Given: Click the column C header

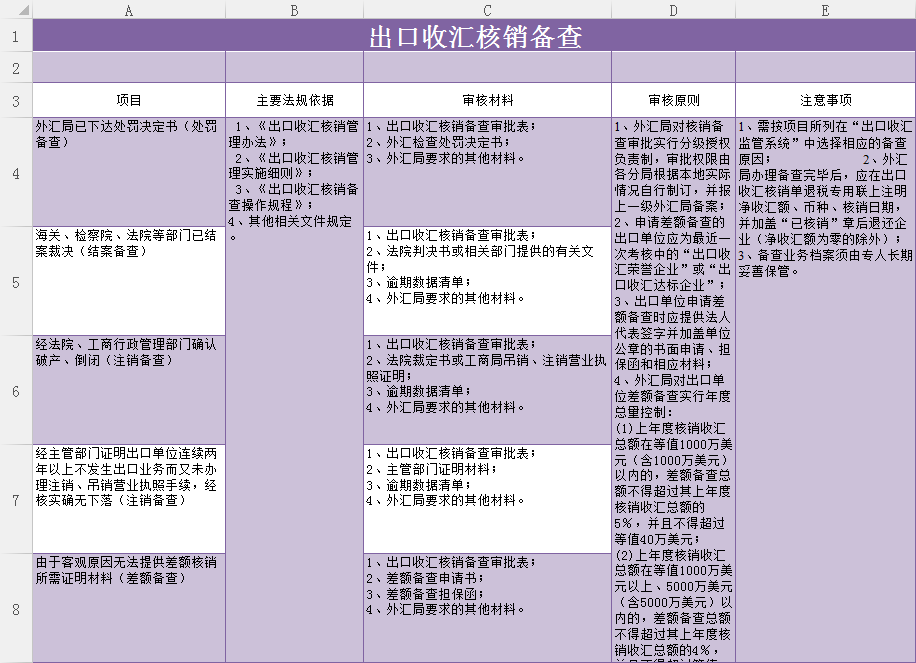Looking at the screenshot, I should pyautogui.click(x=487, y=10).
